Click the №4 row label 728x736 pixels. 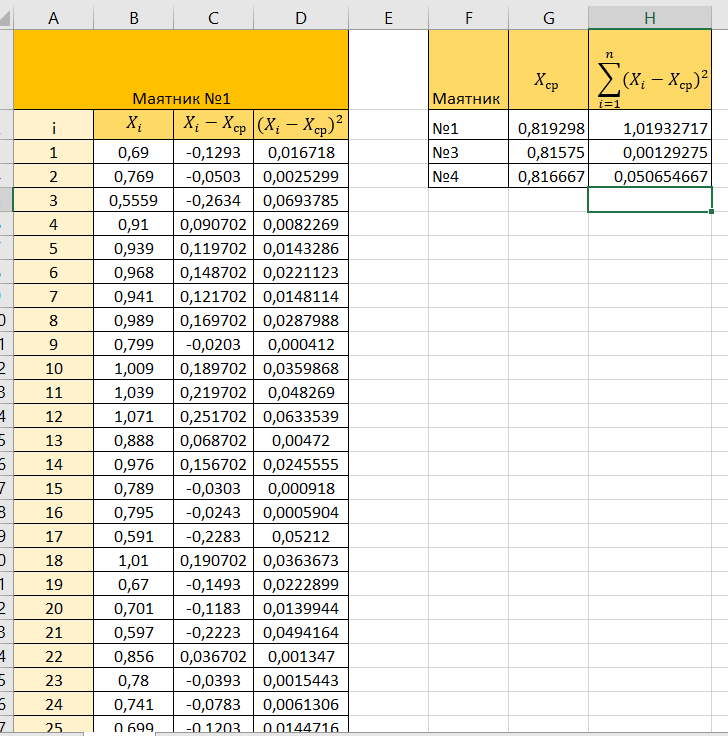click(468, 176)
